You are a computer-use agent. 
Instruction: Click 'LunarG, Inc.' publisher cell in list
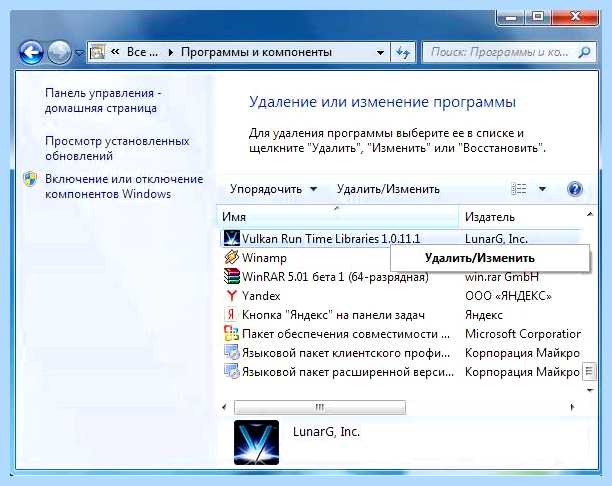[496, 239]
